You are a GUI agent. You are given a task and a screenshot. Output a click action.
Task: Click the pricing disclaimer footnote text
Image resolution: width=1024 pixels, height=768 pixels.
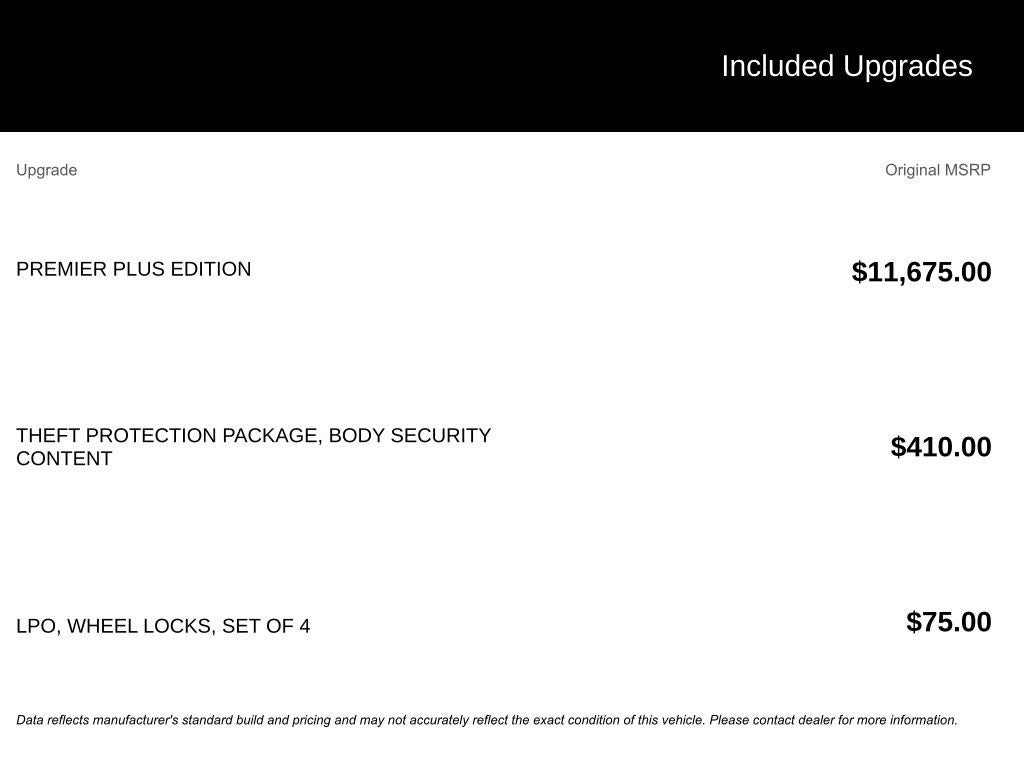(486, 720)
